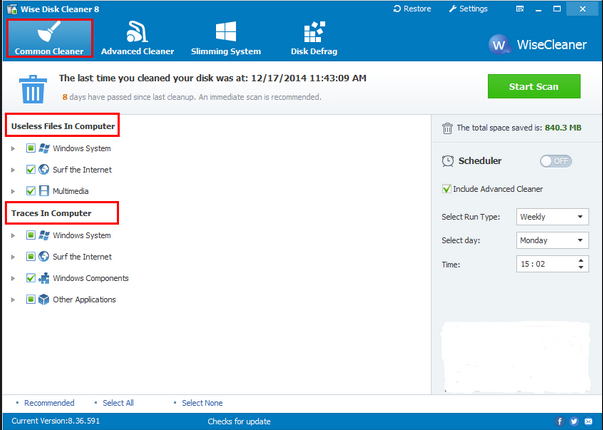Open the Select Run Type dropdown
Screen dimensions: 603x430
(552, 217)
